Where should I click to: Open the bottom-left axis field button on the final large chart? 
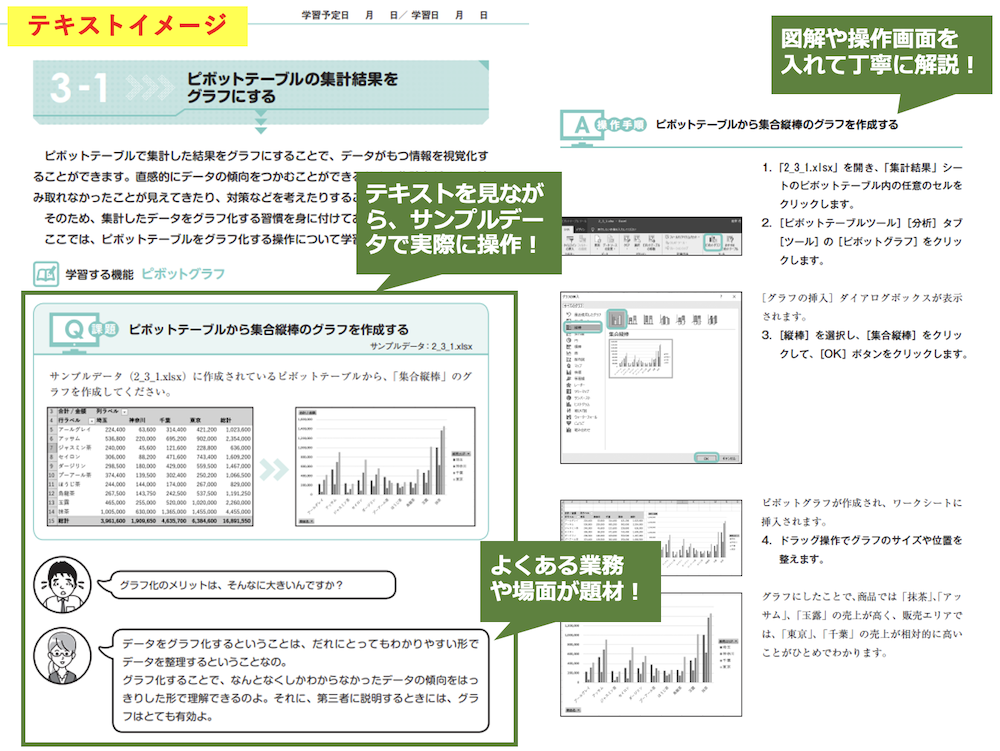[x=573, y=710]
